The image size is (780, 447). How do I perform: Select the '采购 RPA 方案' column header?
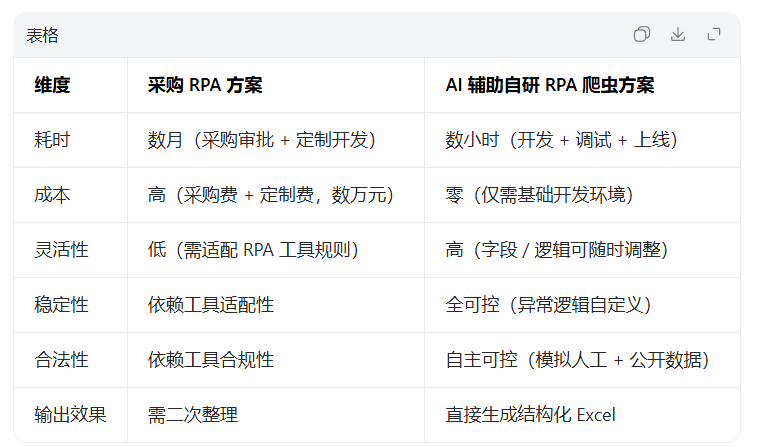204,85
